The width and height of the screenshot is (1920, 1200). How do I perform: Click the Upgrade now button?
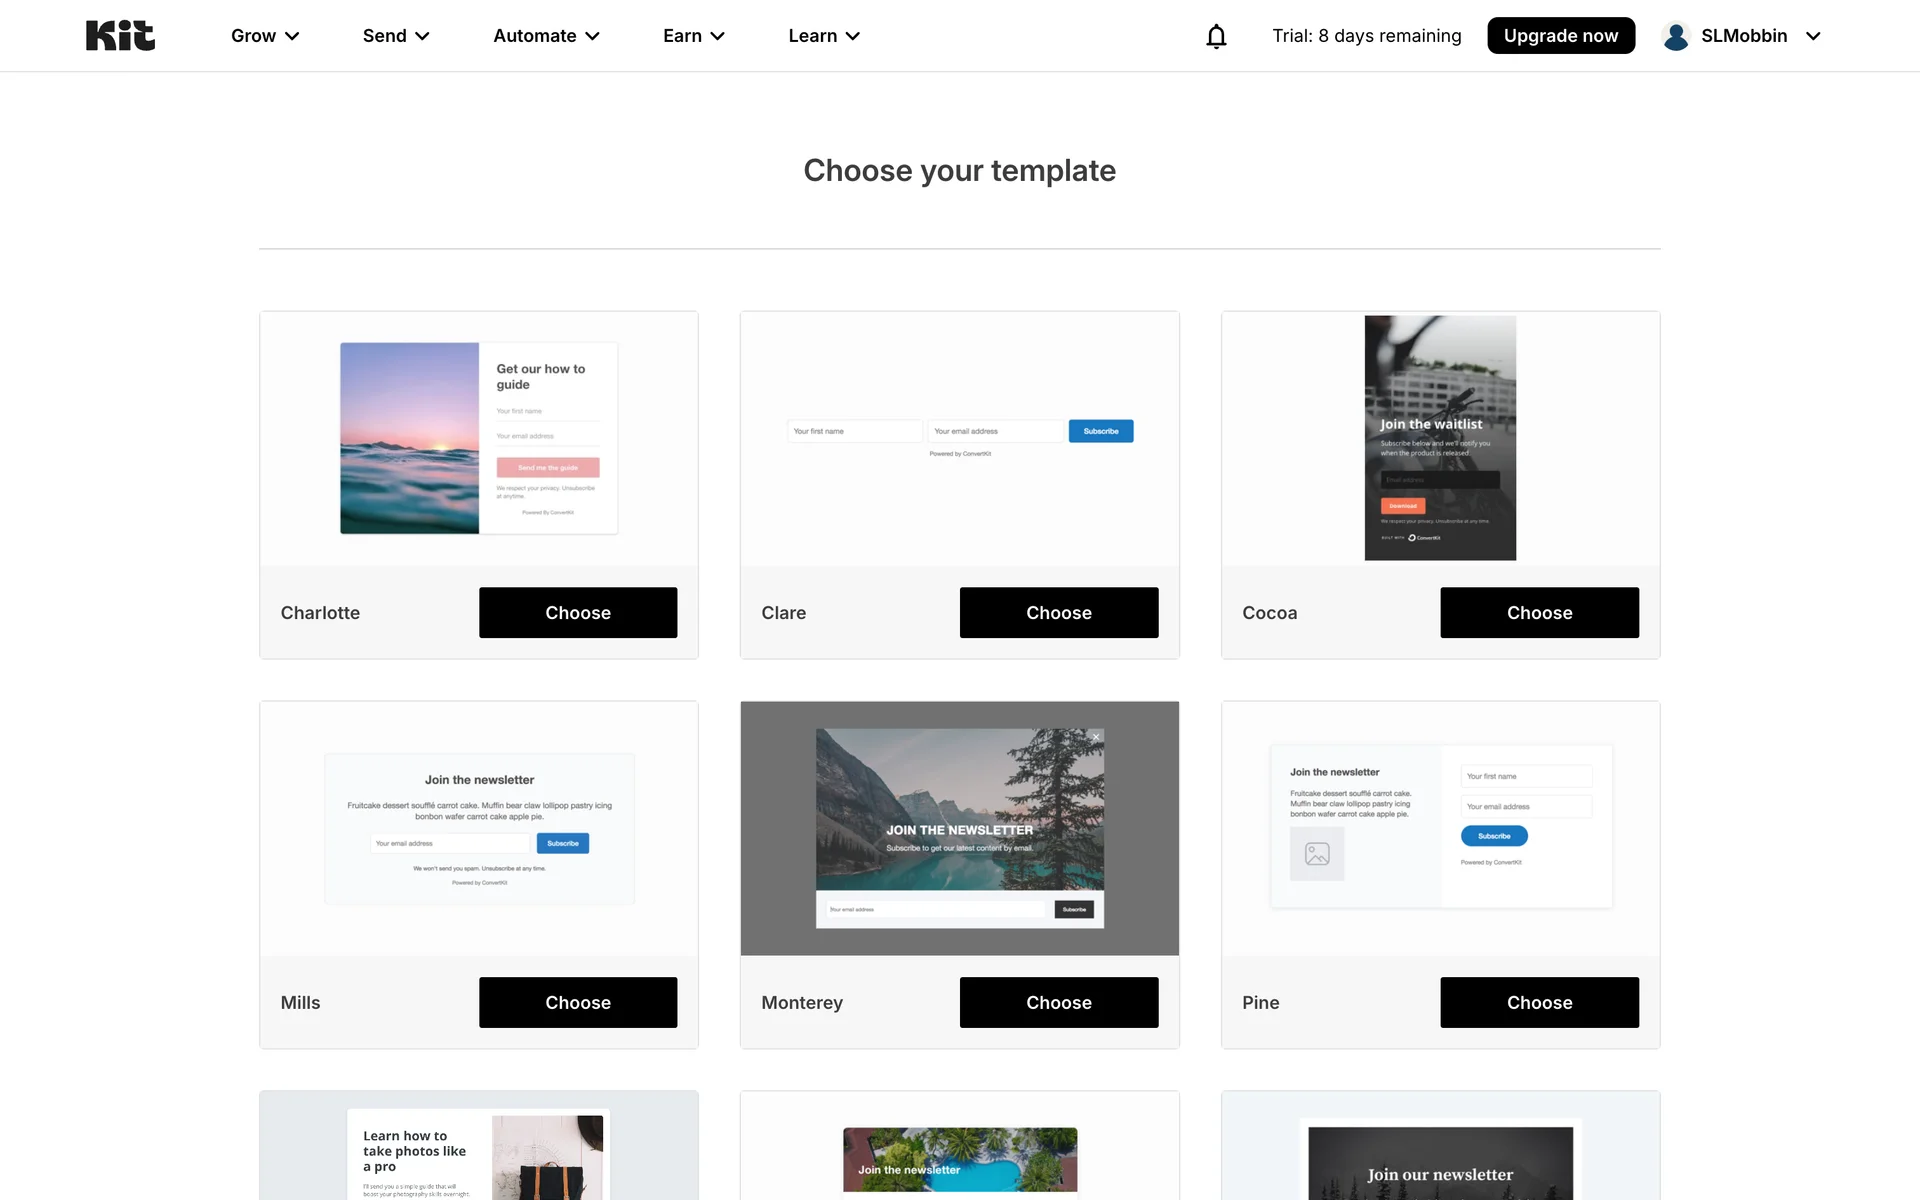pos(1560,36)
